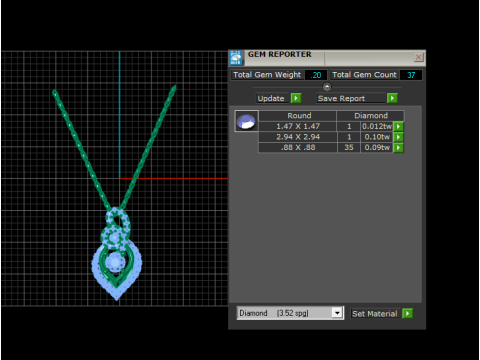Select the 1.47 X 1.47 size cell
Viewport: 480px width, 360px height.
(298, 126)
